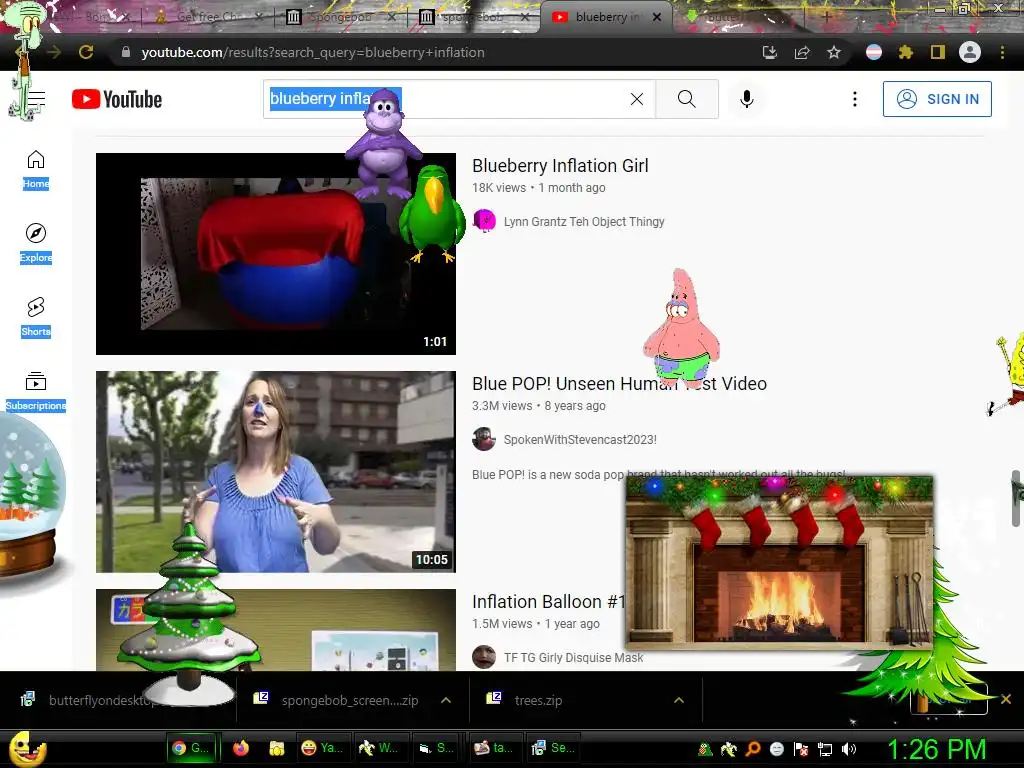The height and width of the screenshot is (768, 1024).
Task: Click the Blue POP! Unseen Human video title
Action: pos(619,384)
